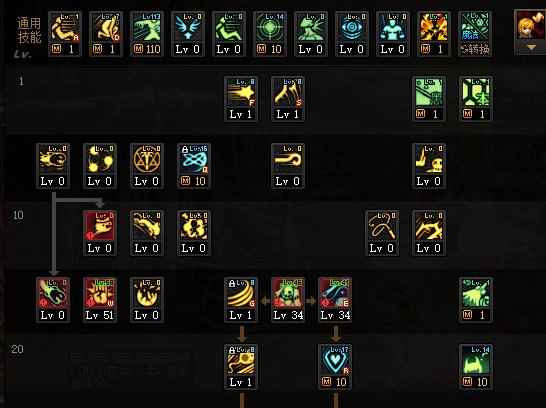Click the green dragon skill mastered at 110

coord(147,34)
